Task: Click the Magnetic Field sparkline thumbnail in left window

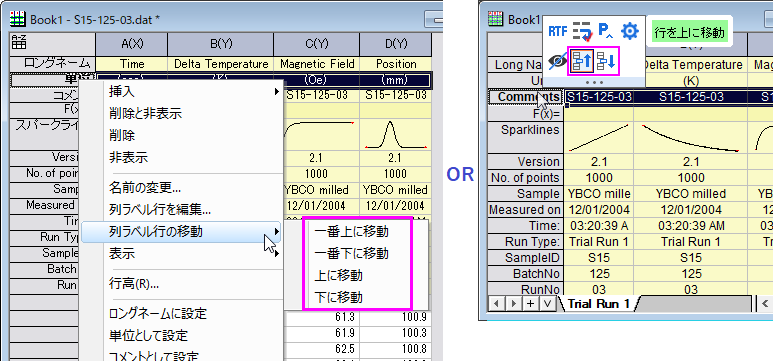Action: [x=321, y=135]
